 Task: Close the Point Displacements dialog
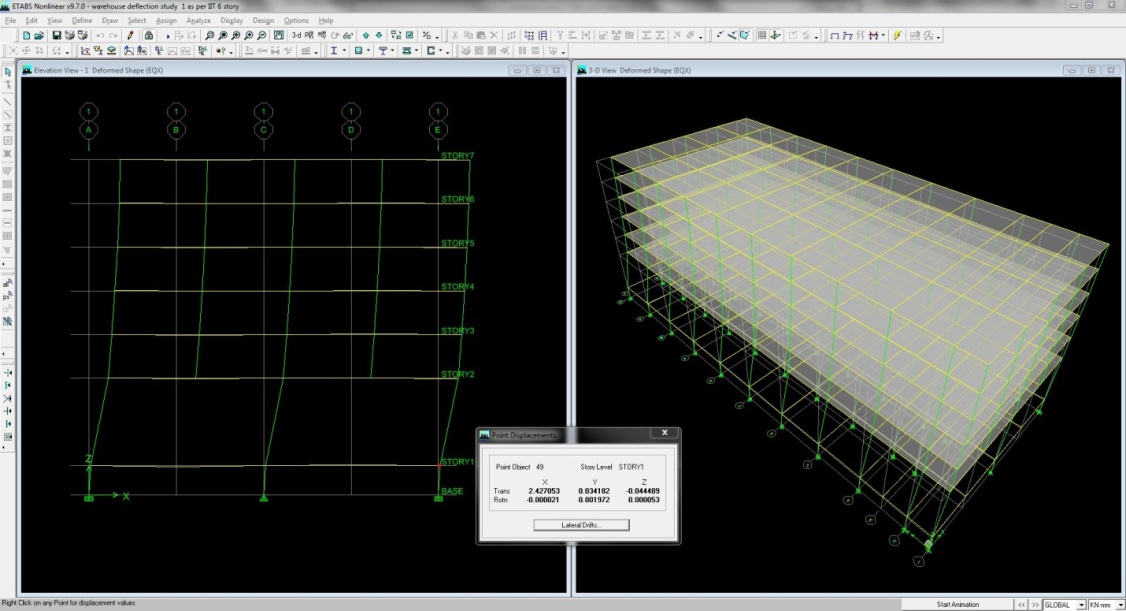(664, 433)
